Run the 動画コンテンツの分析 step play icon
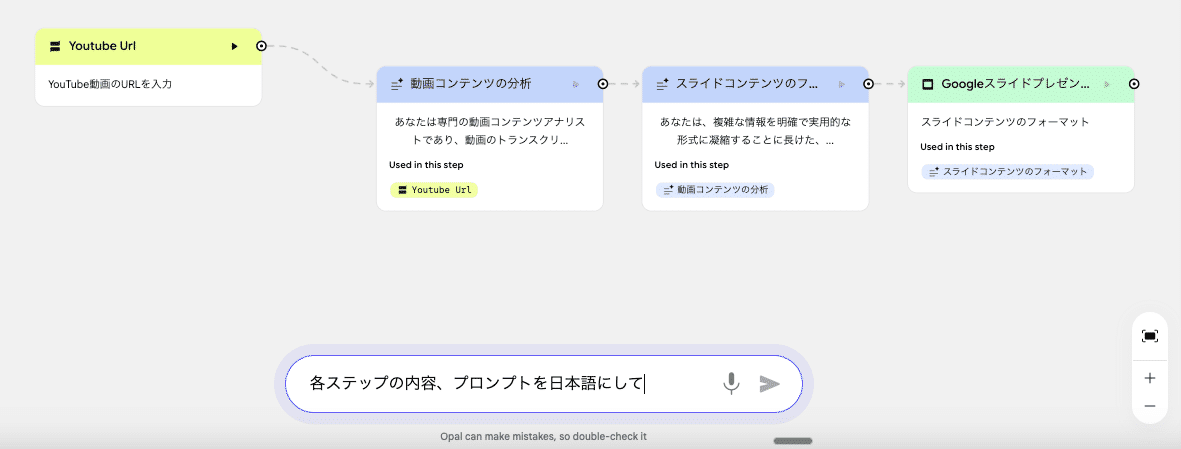 click(x=576, y=85)
